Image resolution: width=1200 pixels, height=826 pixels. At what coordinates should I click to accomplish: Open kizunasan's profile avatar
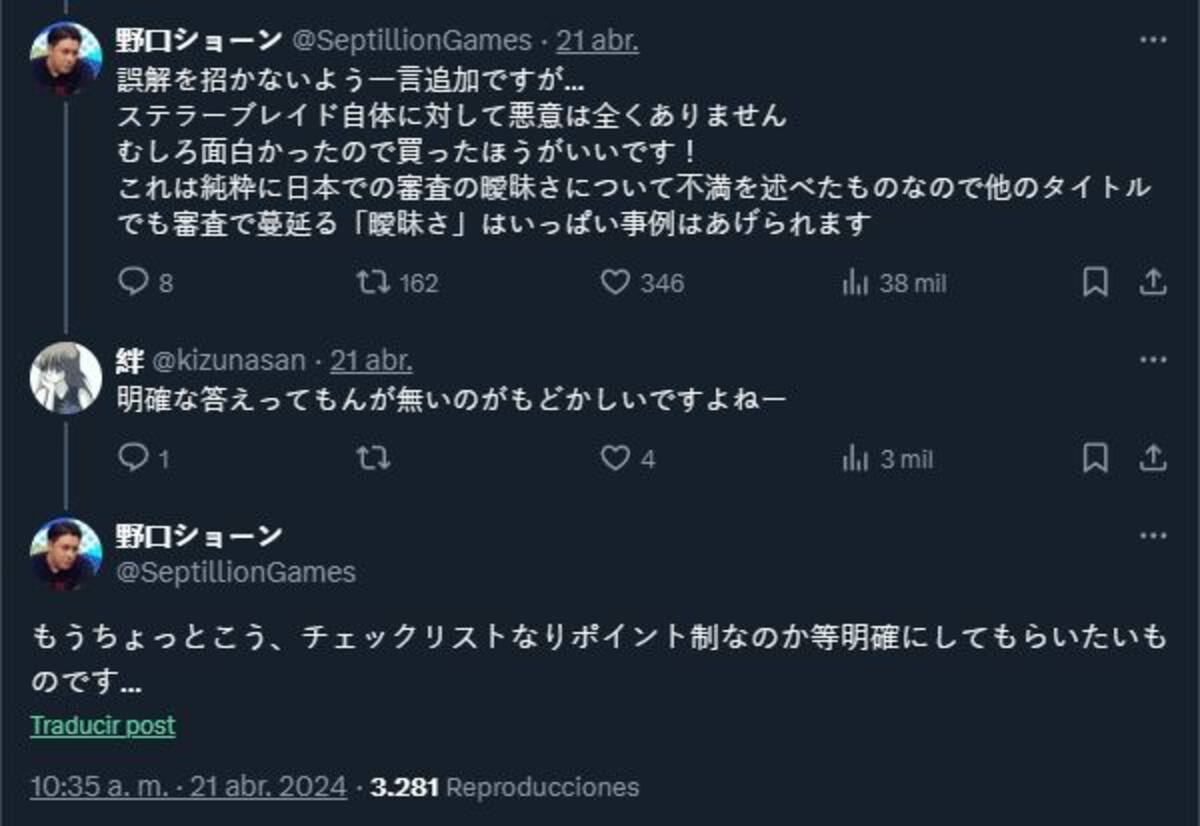tap(66, 377)
